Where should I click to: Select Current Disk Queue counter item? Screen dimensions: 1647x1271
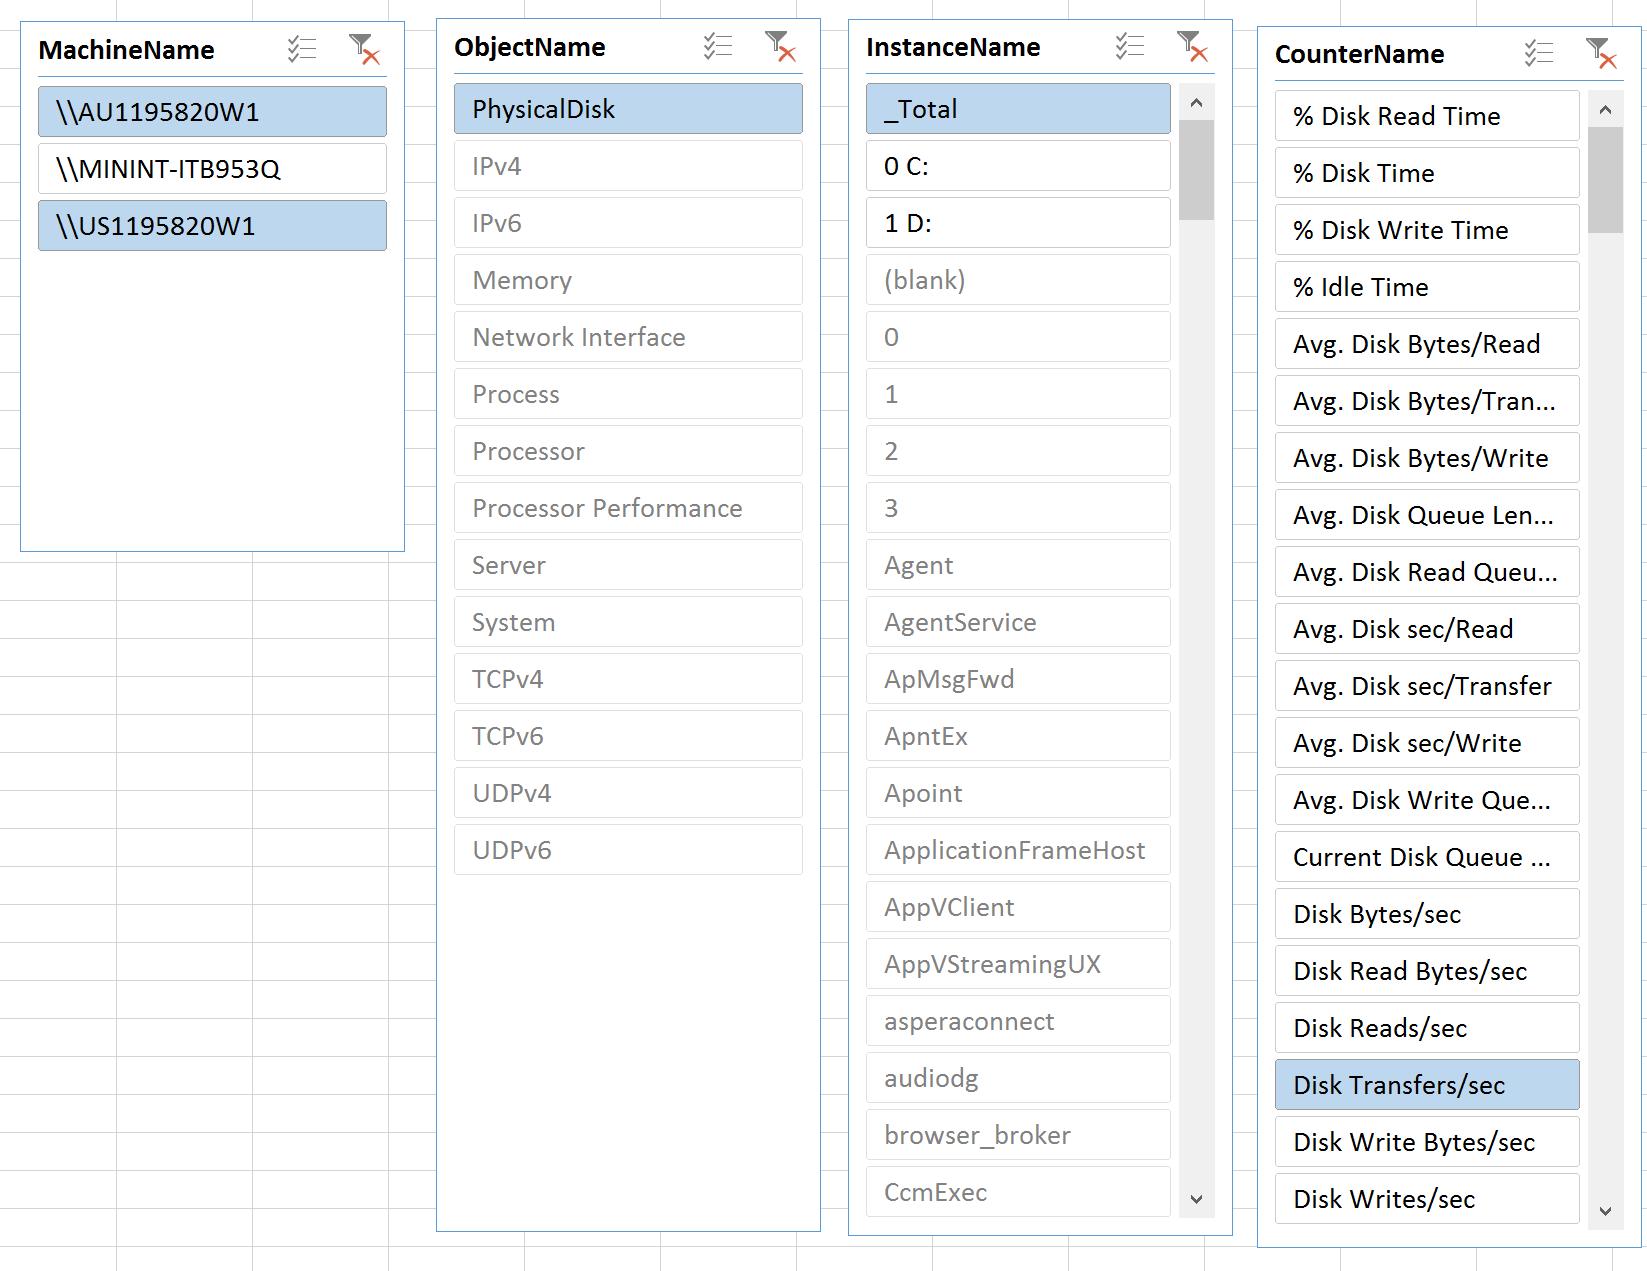coord(1427,856)
